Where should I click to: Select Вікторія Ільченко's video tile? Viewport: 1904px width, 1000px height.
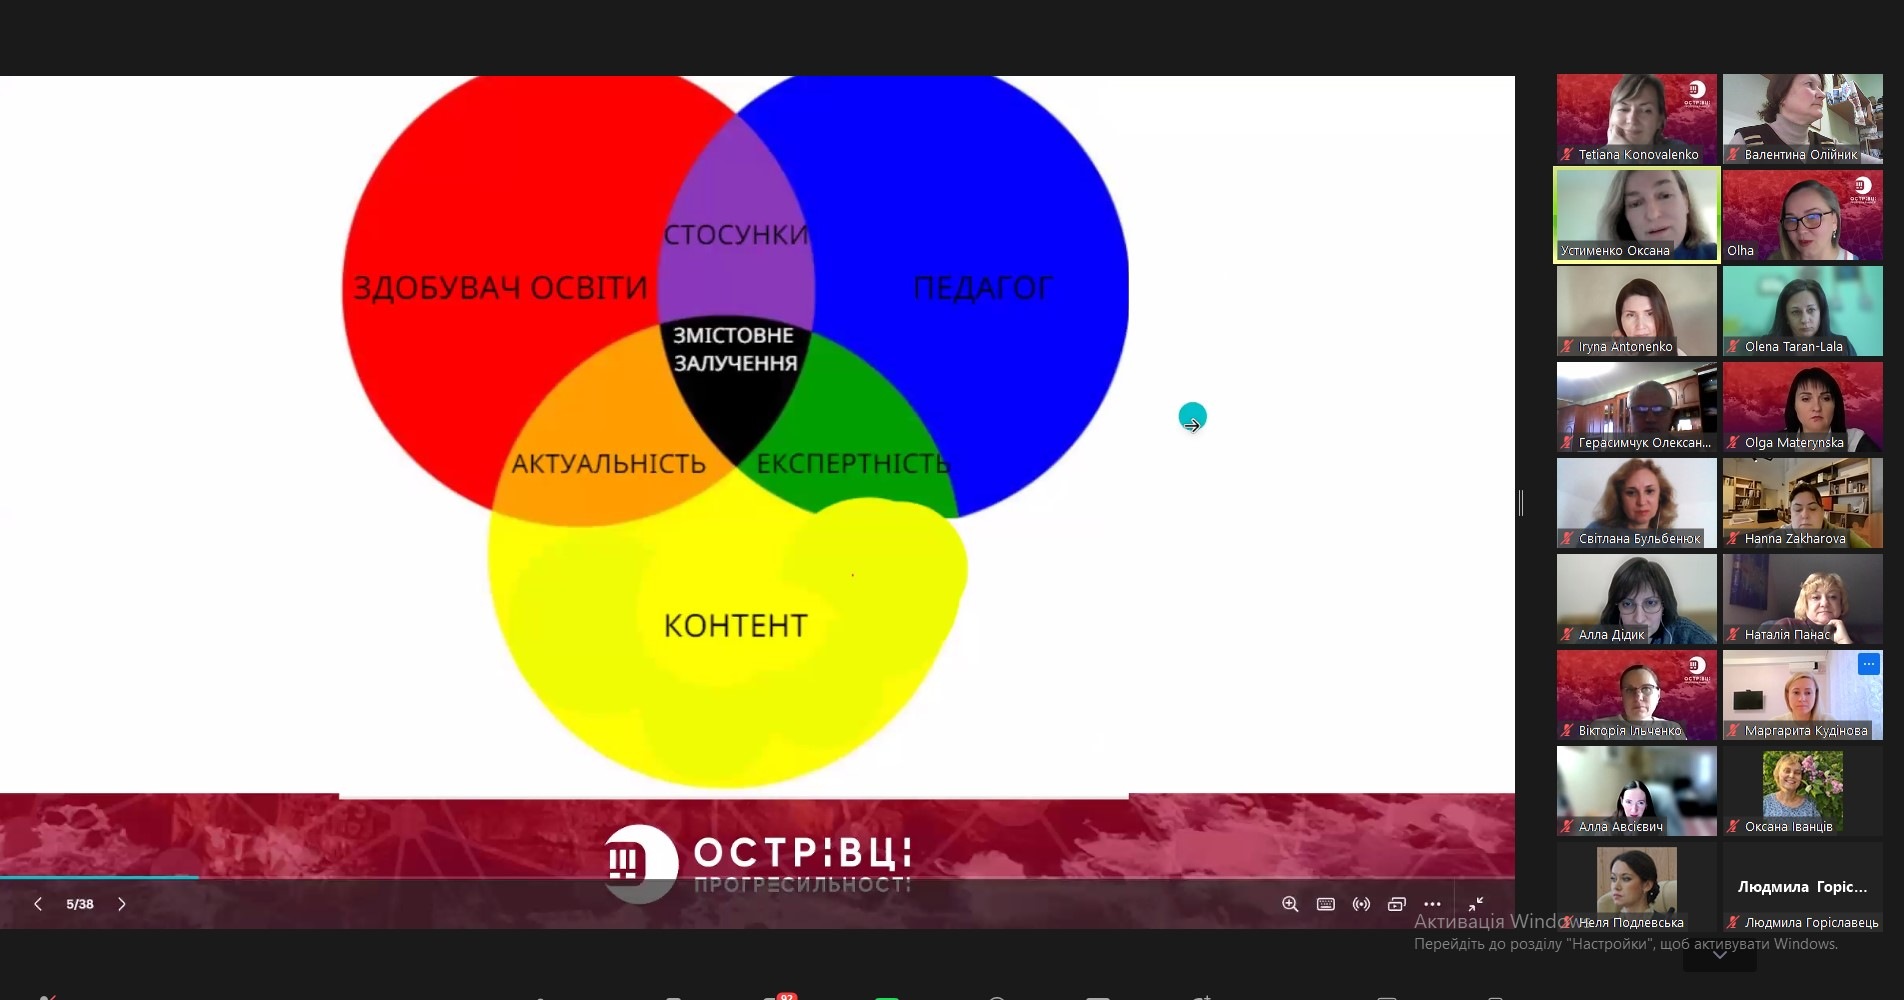point(1637,695)
